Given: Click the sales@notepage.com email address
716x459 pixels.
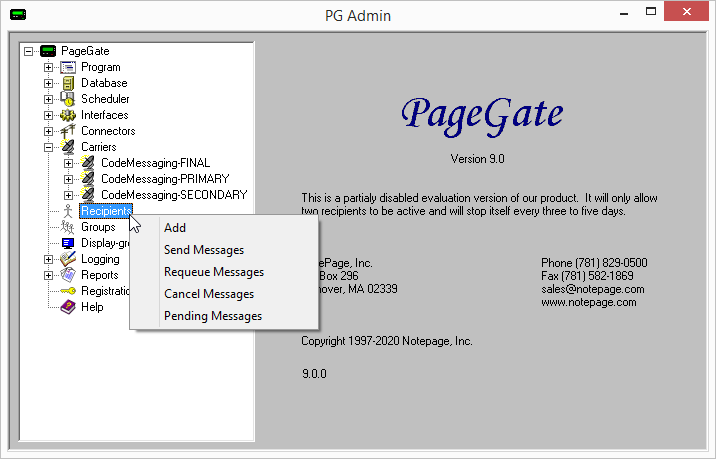Looking at the screenshot, I should click(x=593, y=289).
